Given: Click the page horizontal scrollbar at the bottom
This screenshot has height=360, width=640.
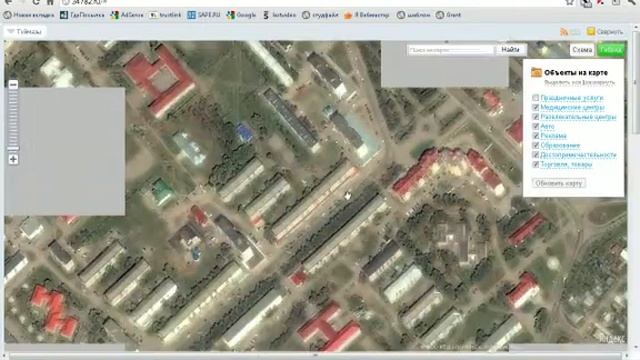Looking at the screenshot, I should tap(316, 356).
